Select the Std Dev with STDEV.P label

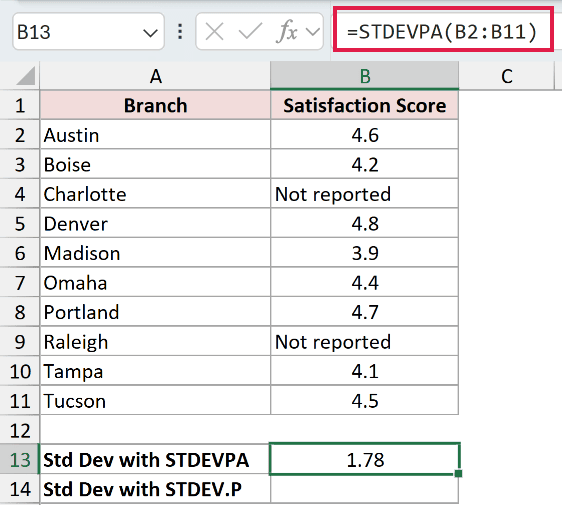pyautogui.click(x=155, y=489)
